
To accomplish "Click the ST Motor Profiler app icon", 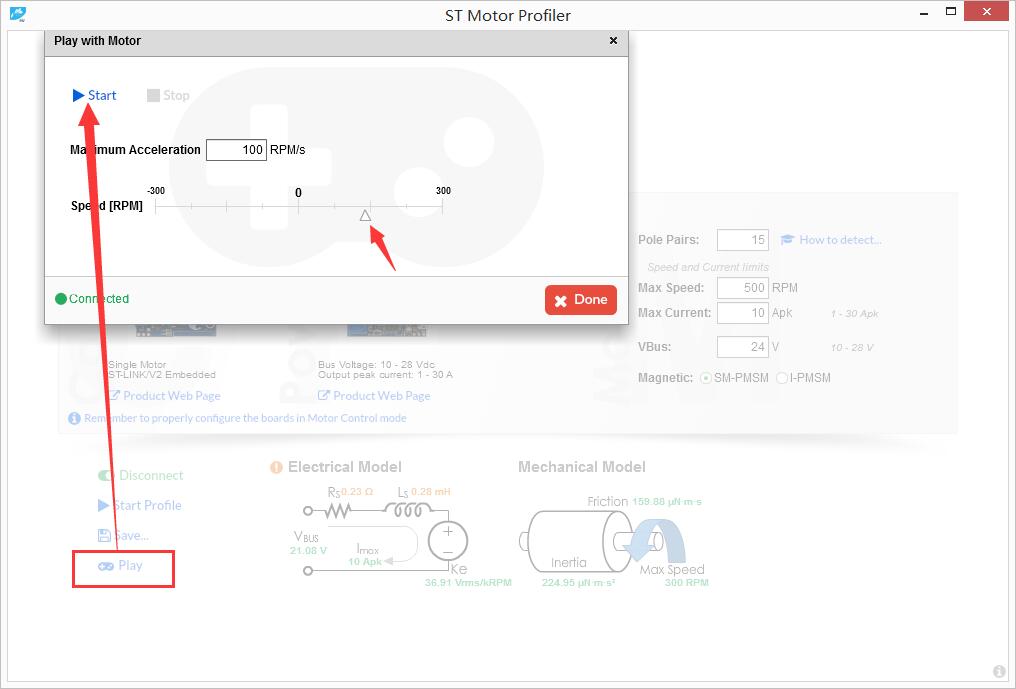I will (17, 14).
